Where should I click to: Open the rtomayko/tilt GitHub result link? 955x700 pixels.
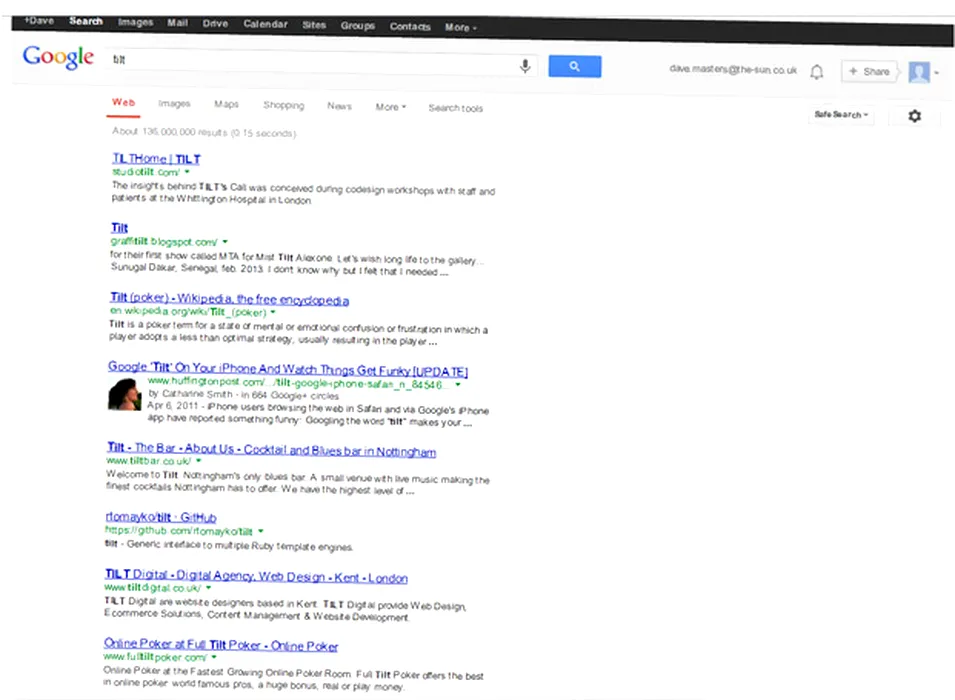[160, 518]
